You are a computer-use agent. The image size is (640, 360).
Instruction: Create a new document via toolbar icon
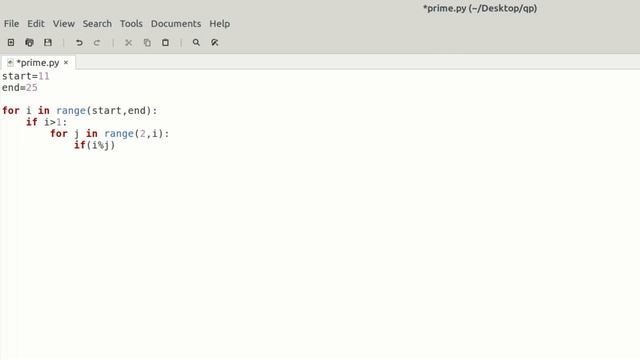[11, 42]
